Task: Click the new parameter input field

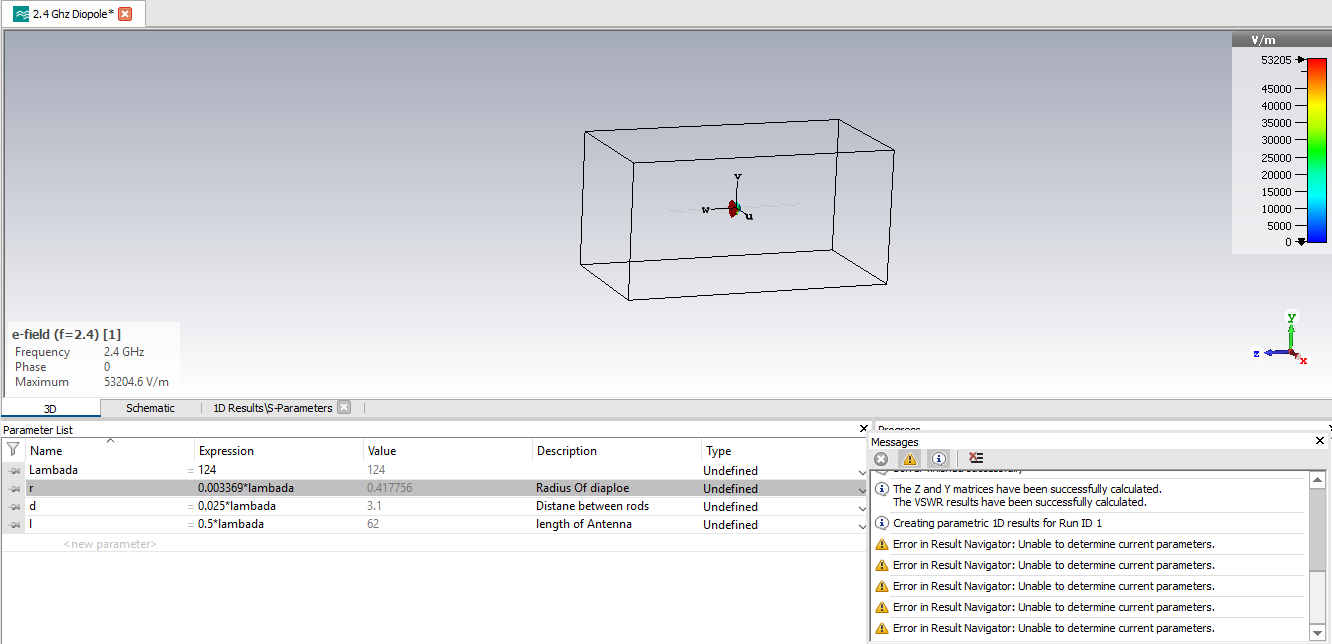Action: (x=110, y=544)
